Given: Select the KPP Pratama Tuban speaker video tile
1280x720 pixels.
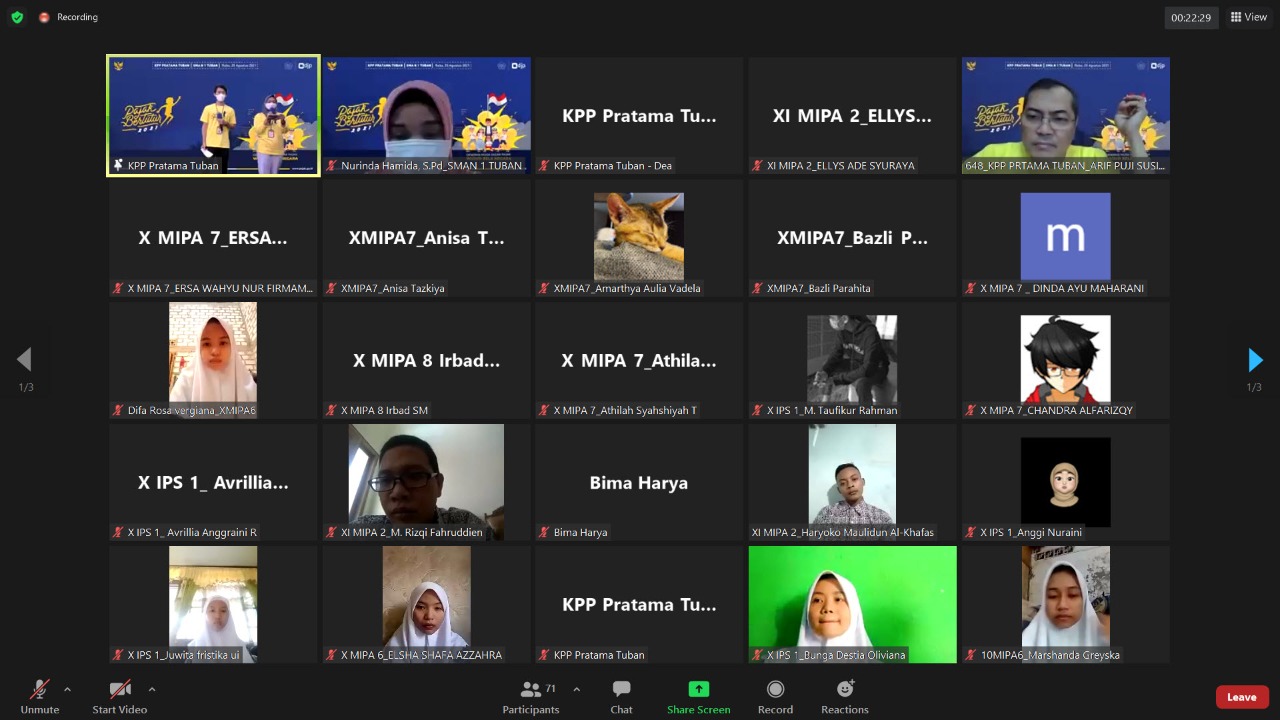Looking at the screenshot, I should (213, 115).
